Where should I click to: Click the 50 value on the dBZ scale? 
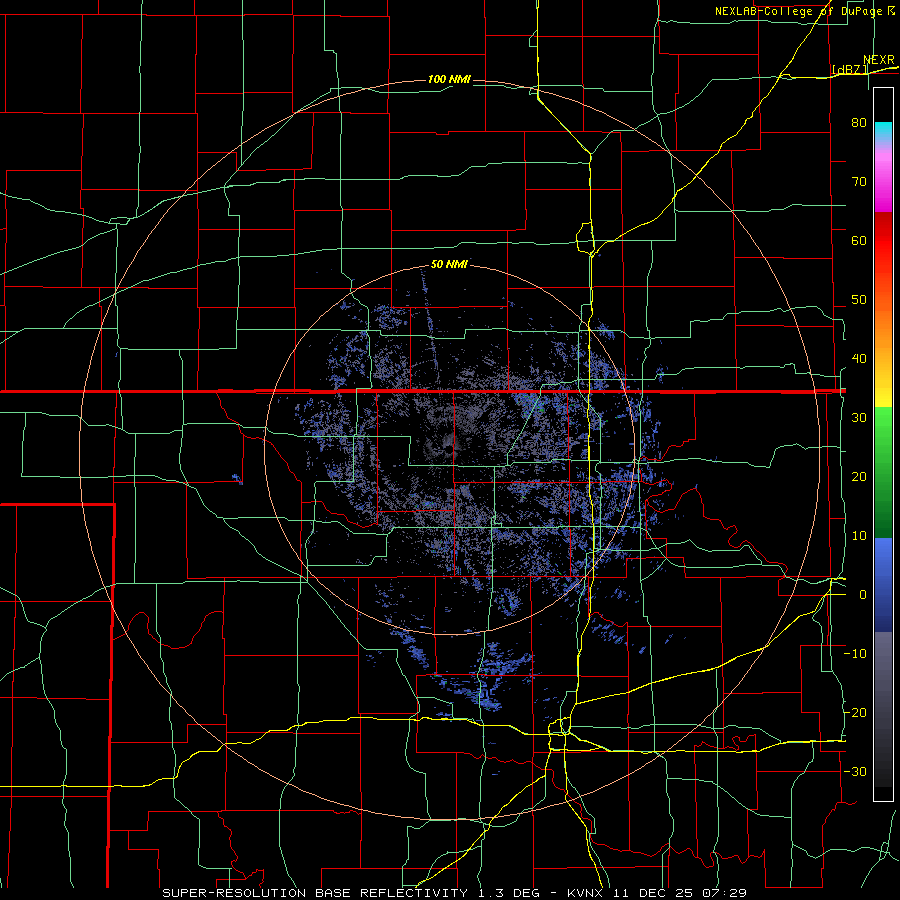point(859,300)
